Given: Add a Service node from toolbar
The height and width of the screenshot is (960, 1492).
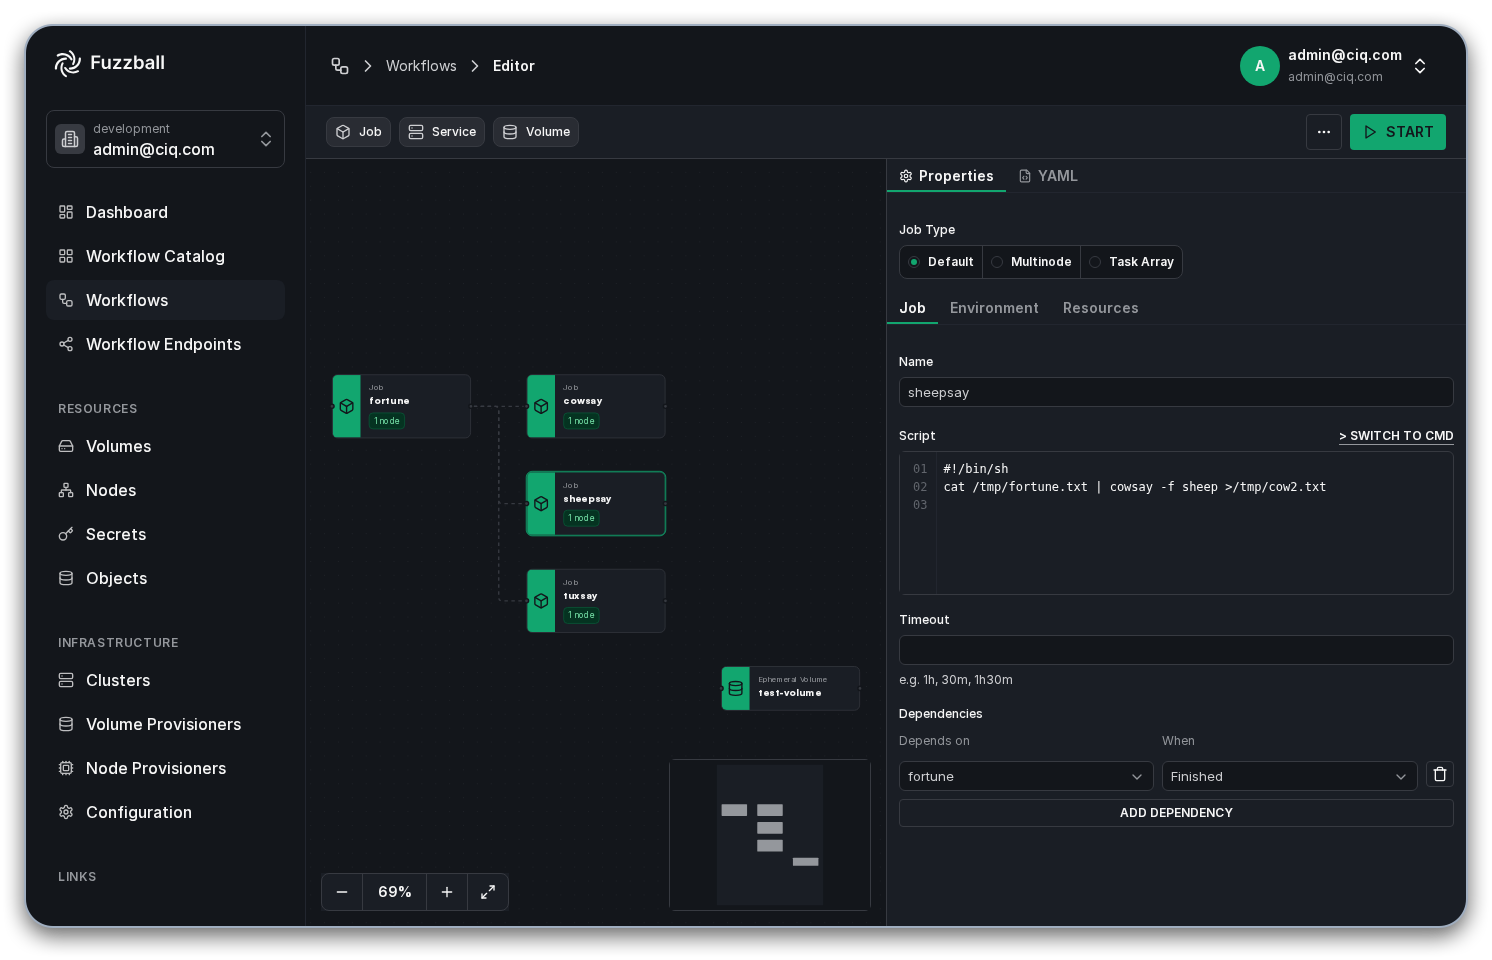Looking at the screenshot, I should click(x=442, y=132).
